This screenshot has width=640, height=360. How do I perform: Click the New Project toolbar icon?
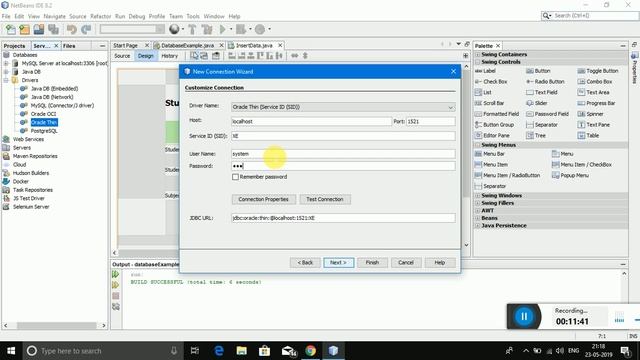pyautogui.click(x=24, y=29)
